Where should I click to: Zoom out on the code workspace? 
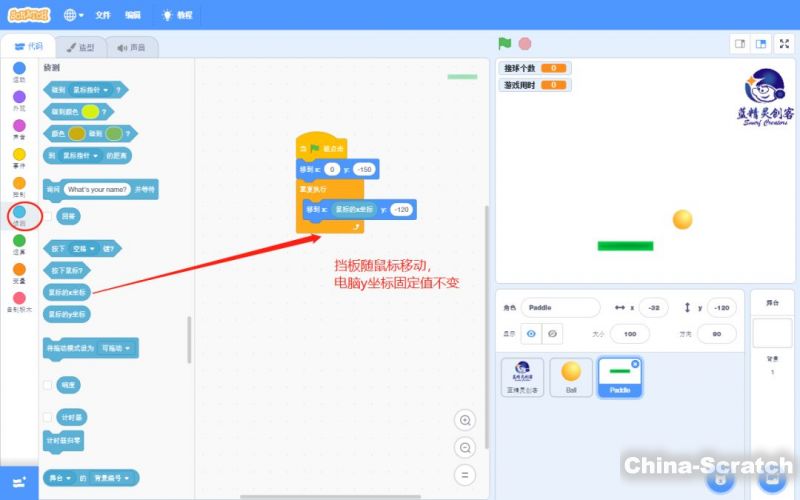(x=464, y=447)
